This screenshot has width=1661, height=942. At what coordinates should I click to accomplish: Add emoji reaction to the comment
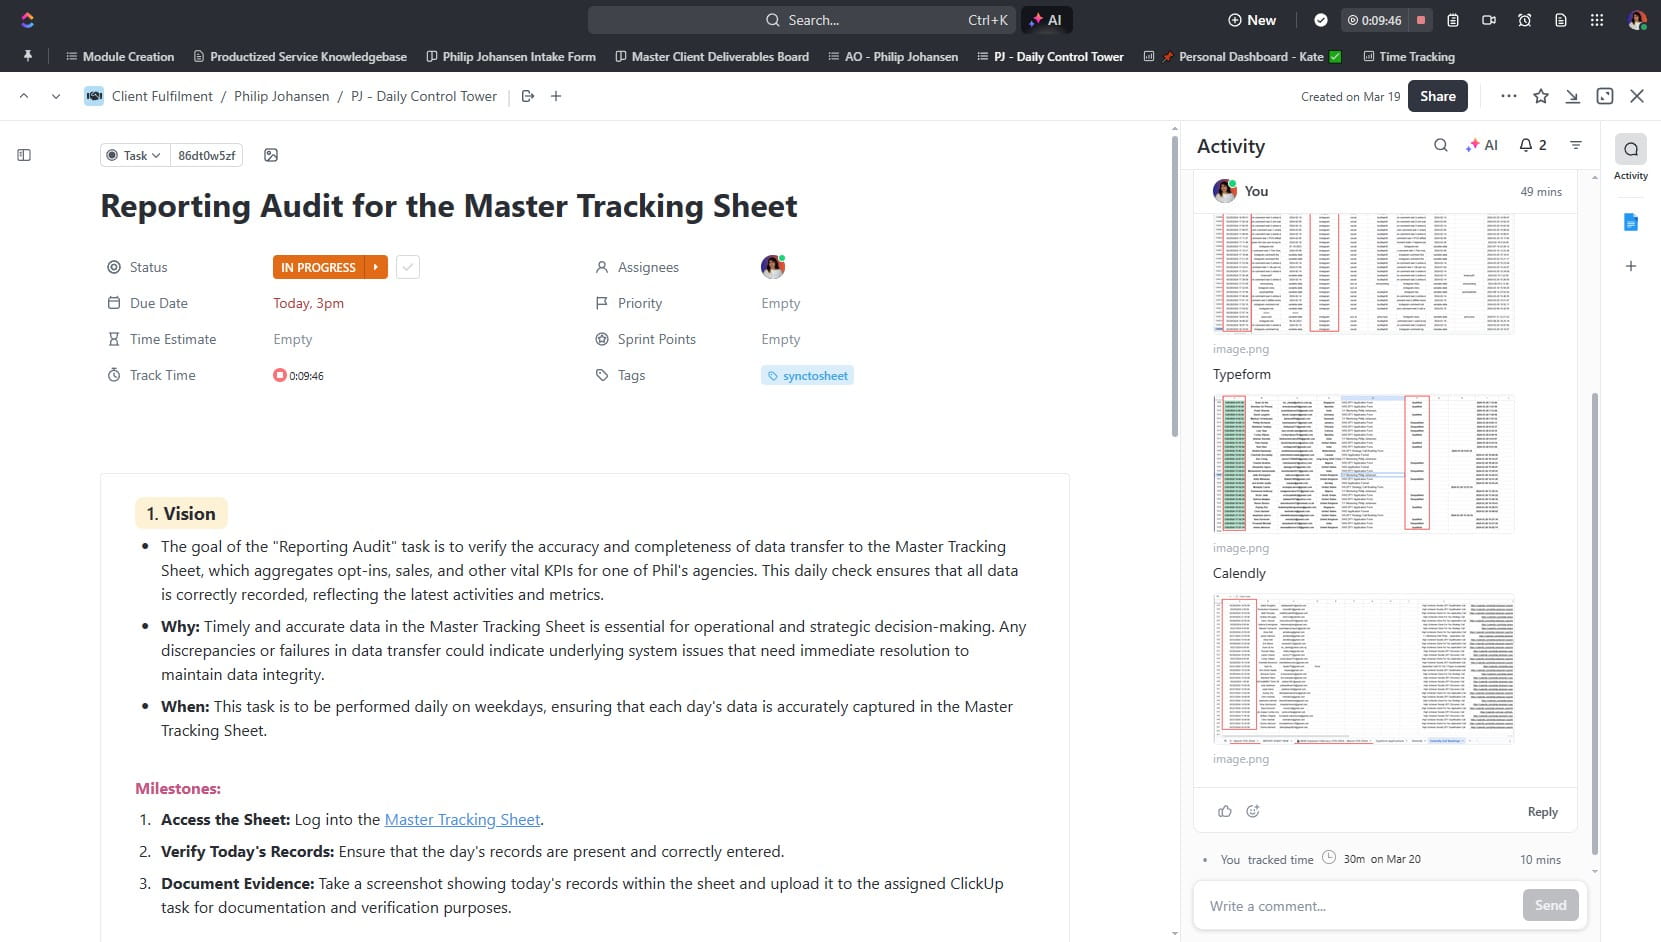[1253, 811]
